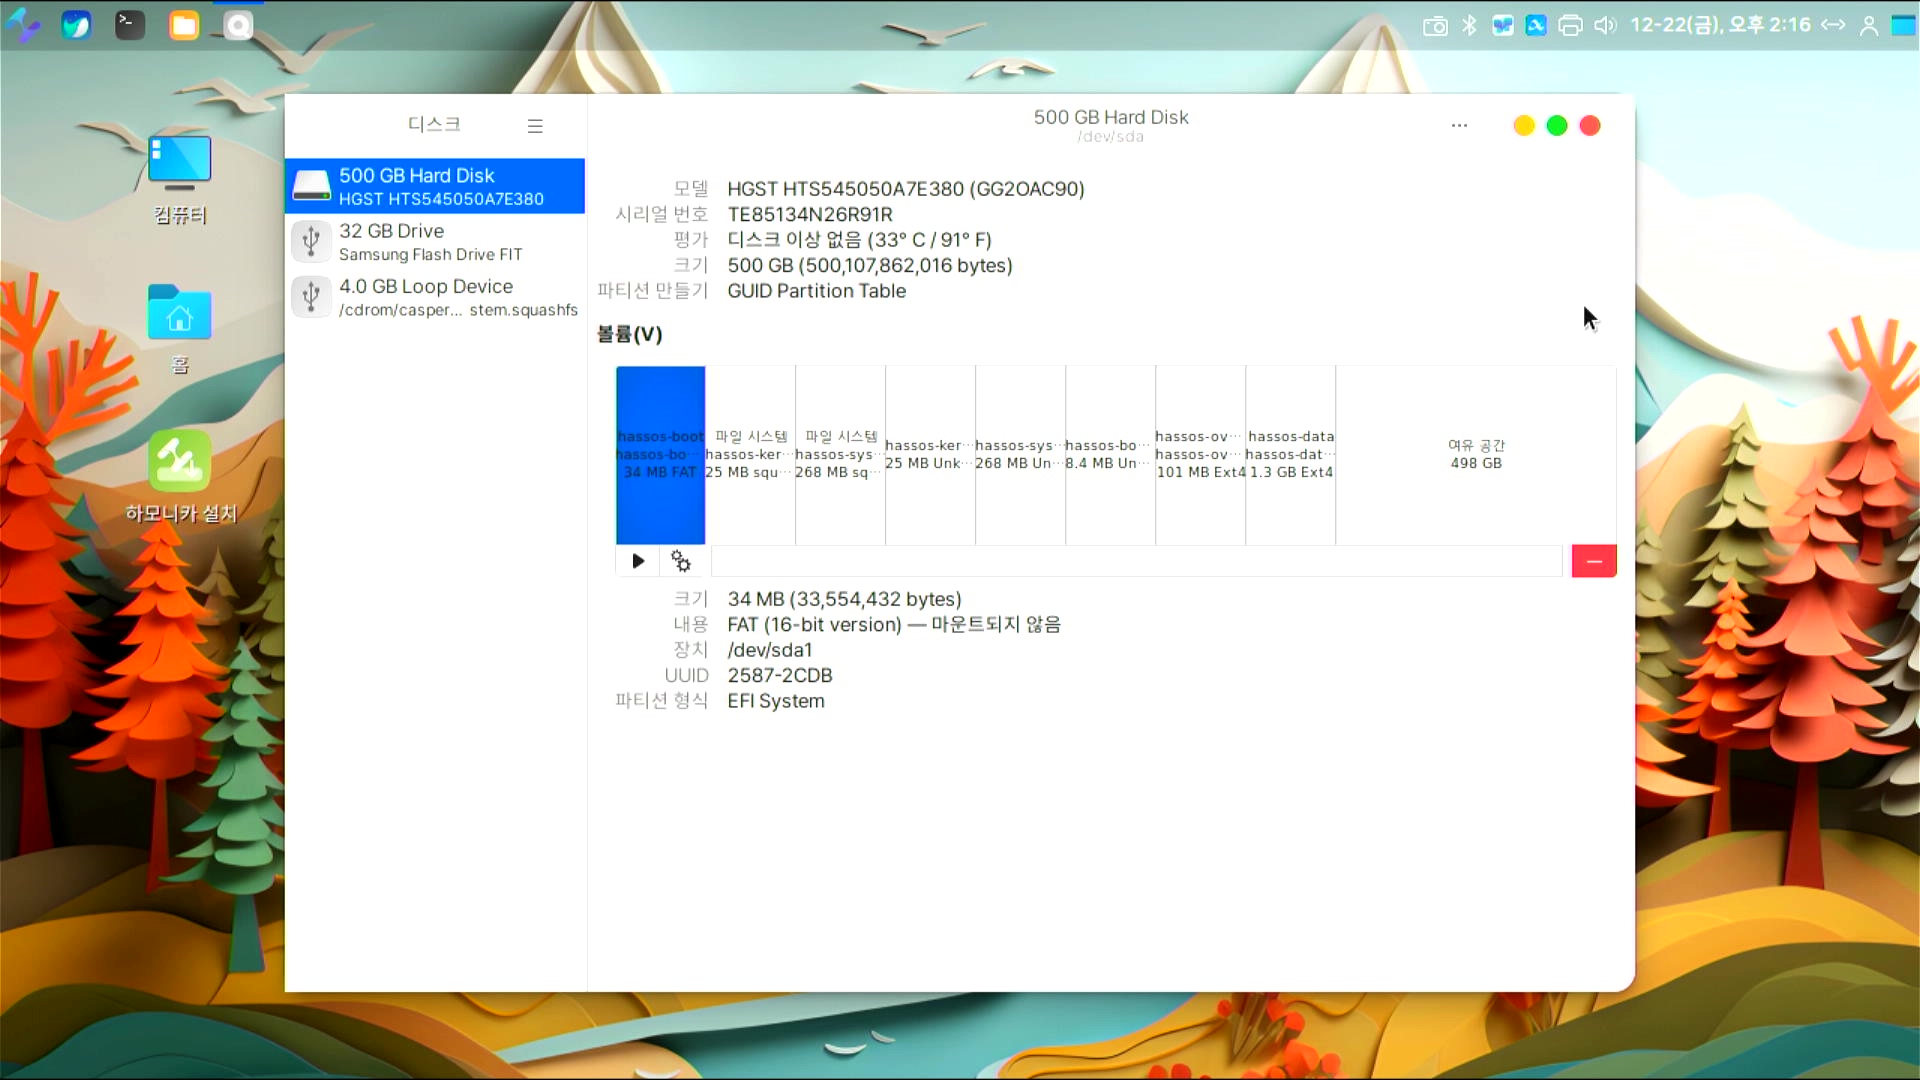1920x1080 pixels.
Task: Click the USB icon next to 32 GB Drive
Action: click(311, 241)
